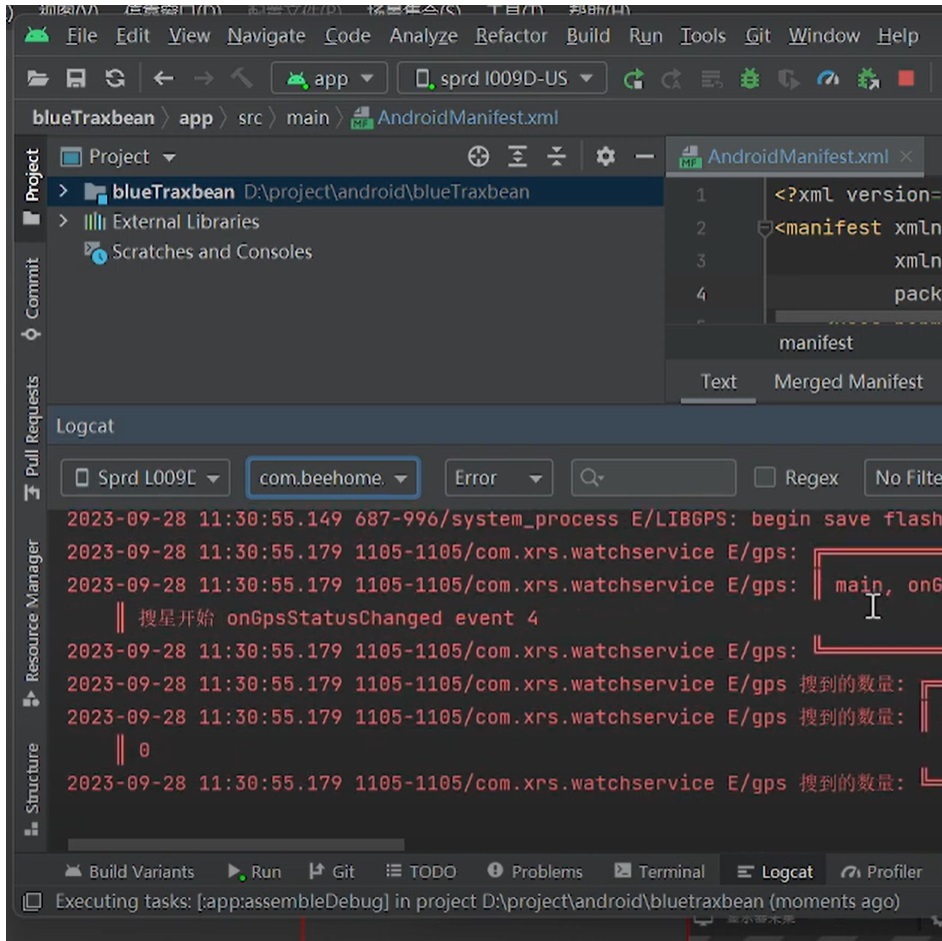Open the Terminal from the bottom bar
The height and width of the screenshot is (941, 942).
[x=660, y=871]
